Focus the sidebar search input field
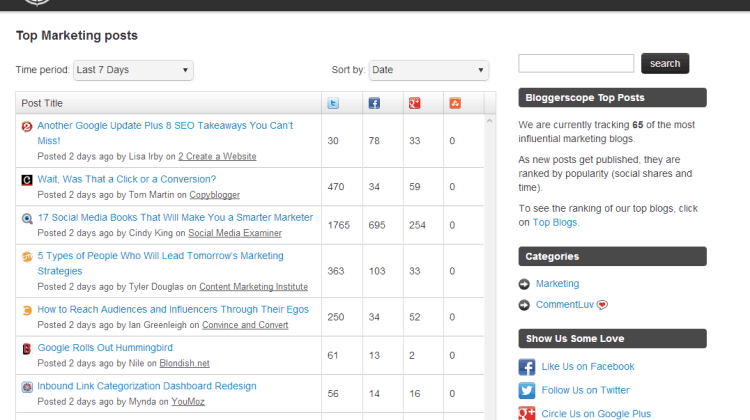 [576, 63]
